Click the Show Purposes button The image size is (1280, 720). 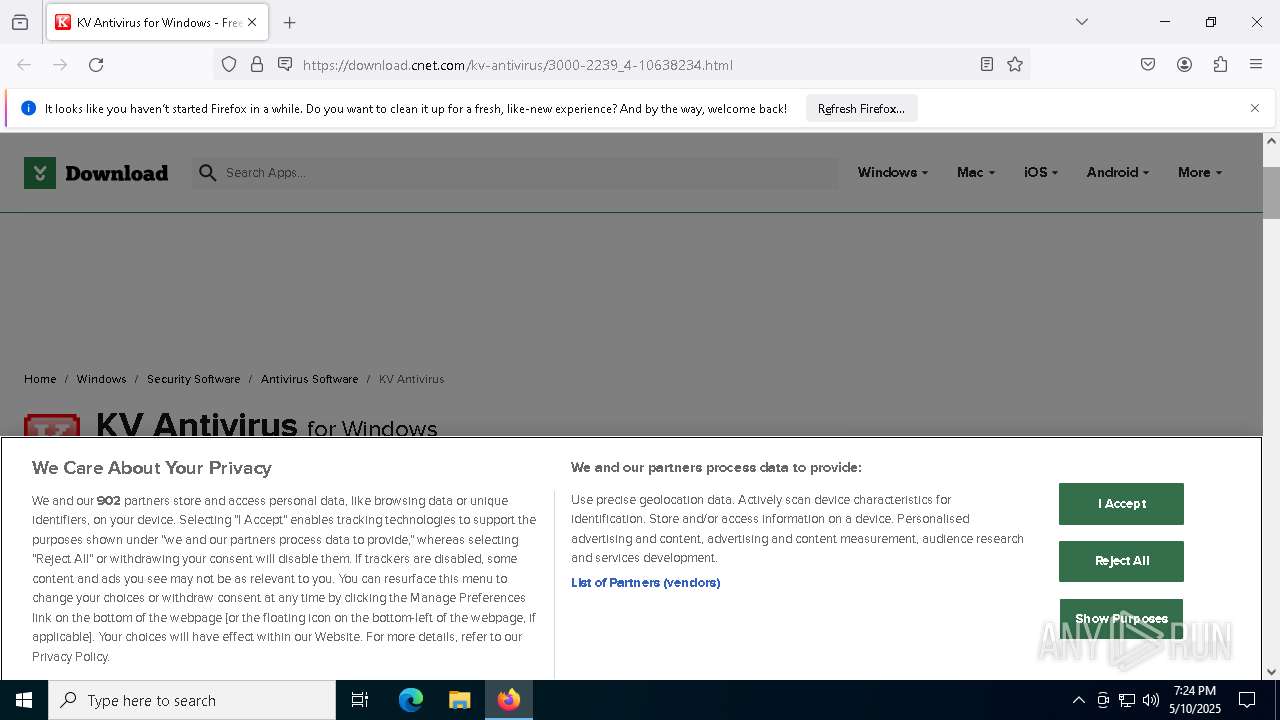(1121, 619)
